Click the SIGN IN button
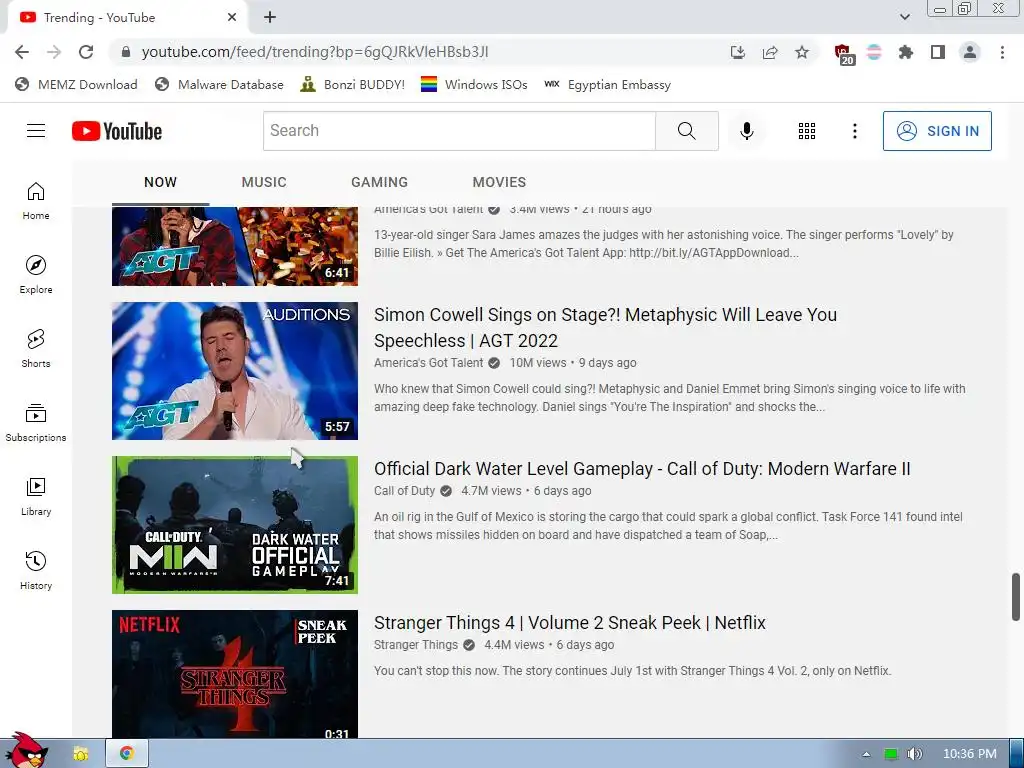 937,131
